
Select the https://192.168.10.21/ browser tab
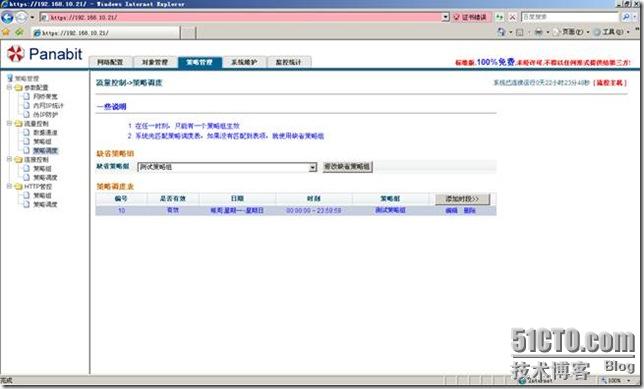coord(106,33)
